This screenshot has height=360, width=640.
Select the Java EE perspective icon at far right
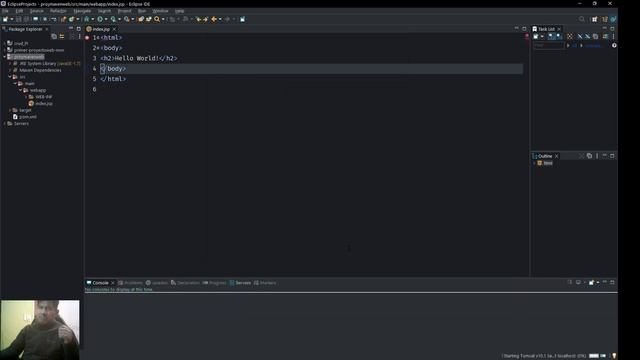click(x=613, y=19)
